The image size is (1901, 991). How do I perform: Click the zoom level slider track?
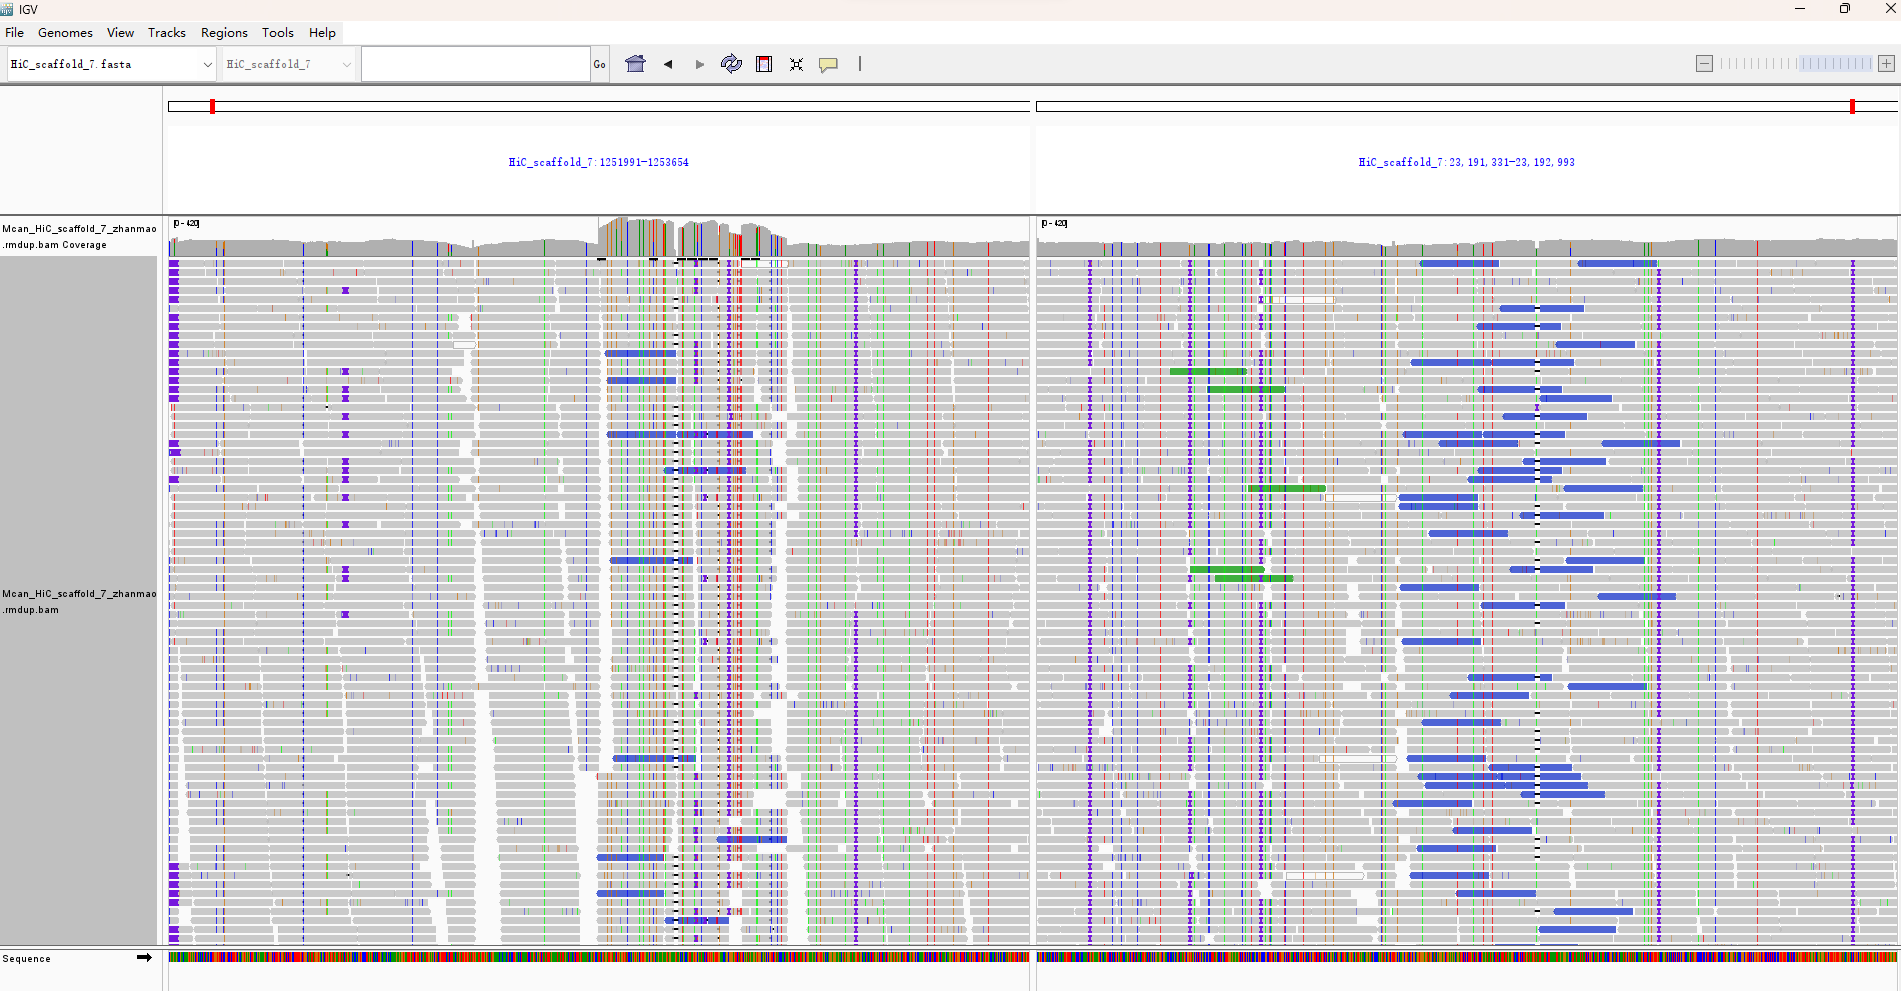click(1796, 64)
